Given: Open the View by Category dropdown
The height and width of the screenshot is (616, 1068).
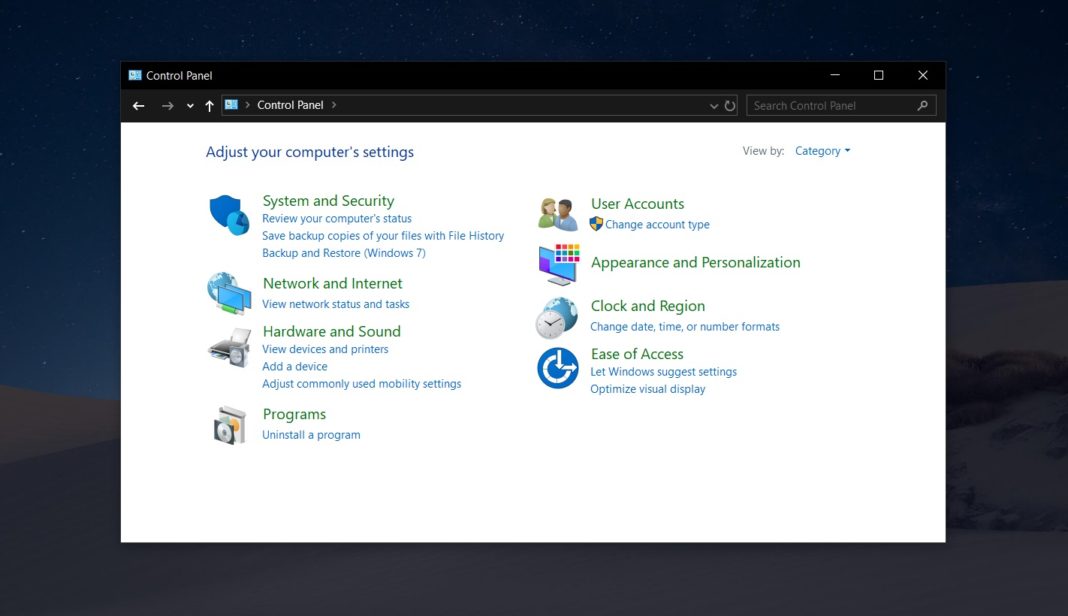Looking at the screenshot, I should 822,150.
